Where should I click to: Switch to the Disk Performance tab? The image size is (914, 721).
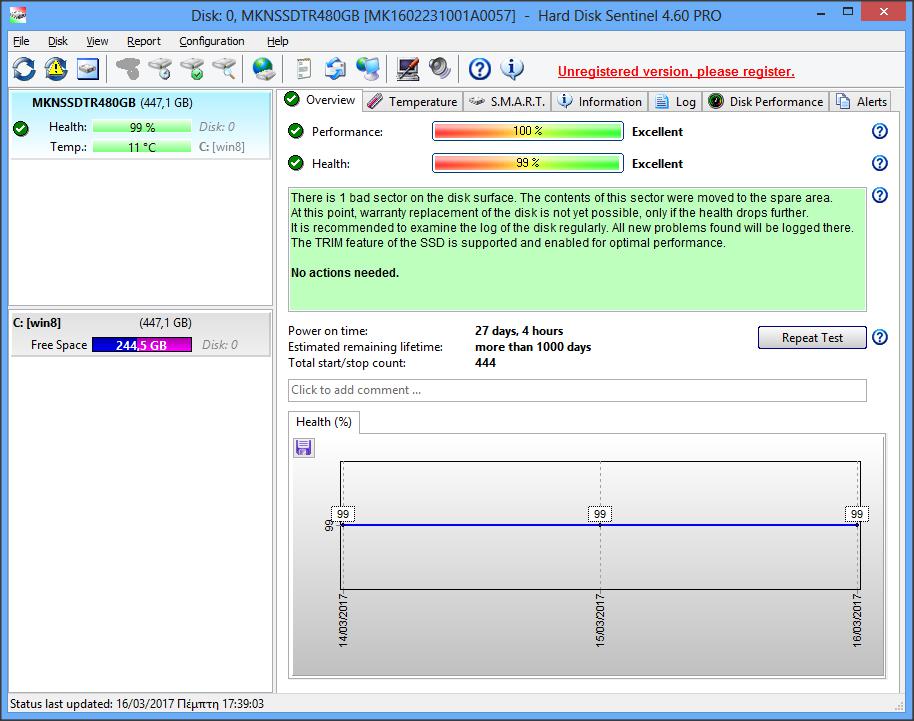(766, 101)
